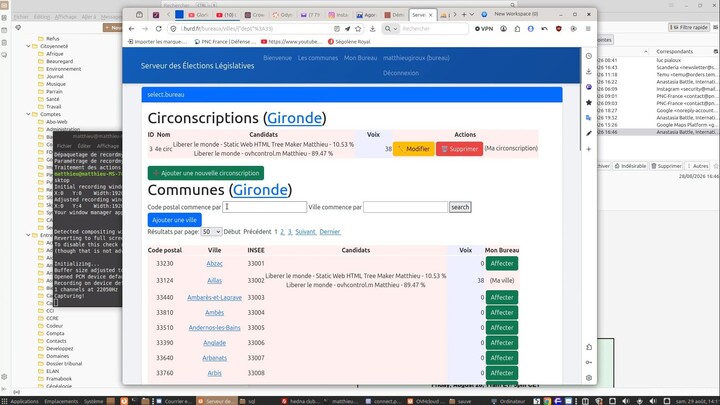
Task: Close the Serveur browser tab
Action: pos(430,15)
